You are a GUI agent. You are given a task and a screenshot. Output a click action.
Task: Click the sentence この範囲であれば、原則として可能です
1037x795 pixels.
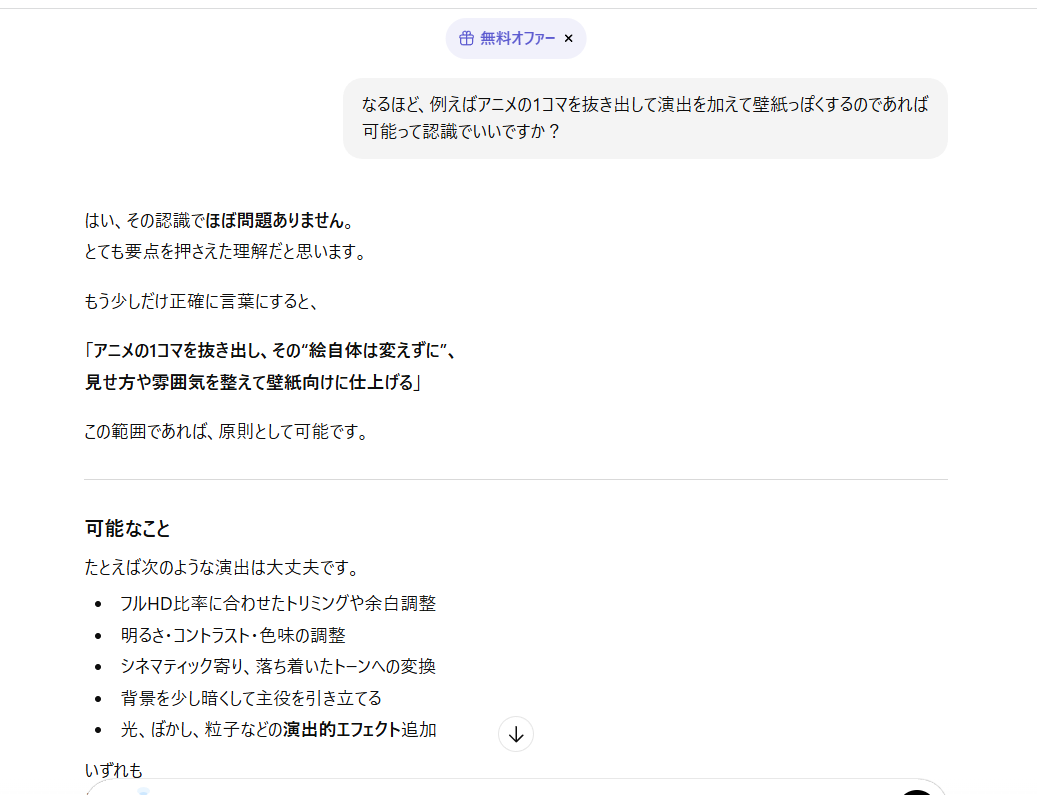click(226, 432)
